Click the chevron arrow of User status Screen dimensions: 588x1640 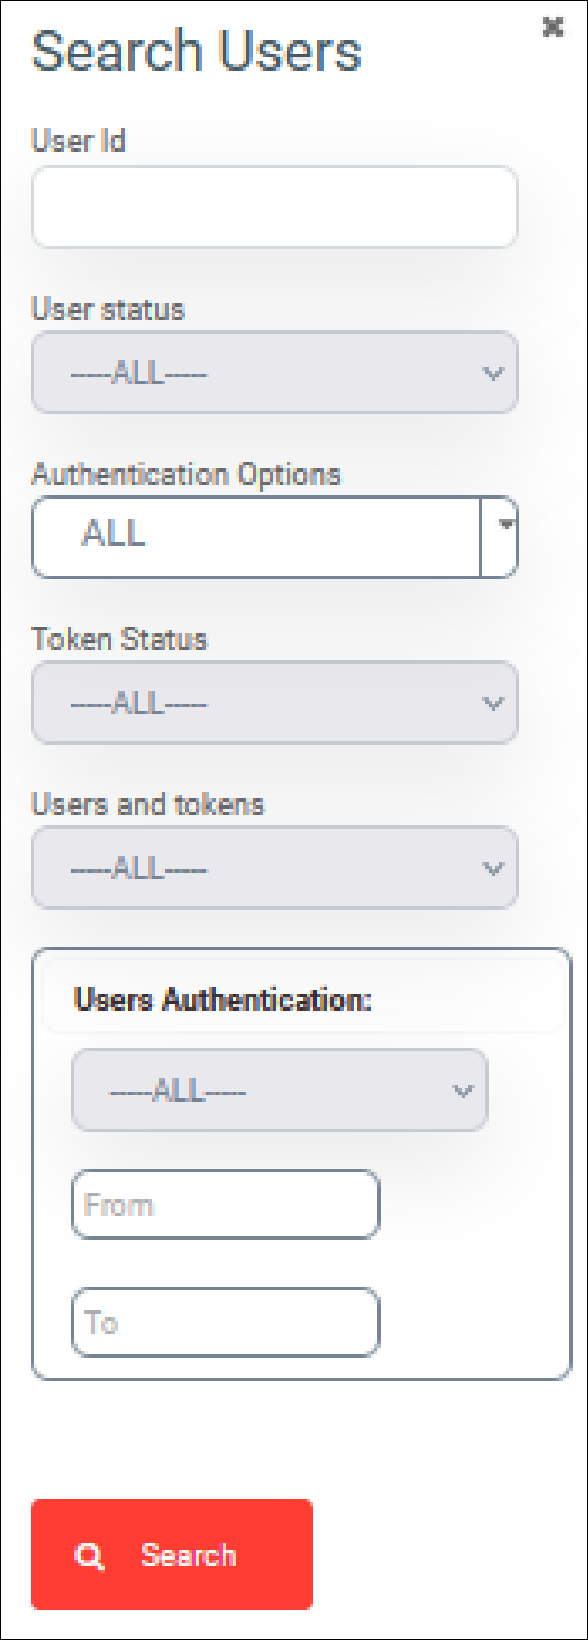(x=492, y=373)
